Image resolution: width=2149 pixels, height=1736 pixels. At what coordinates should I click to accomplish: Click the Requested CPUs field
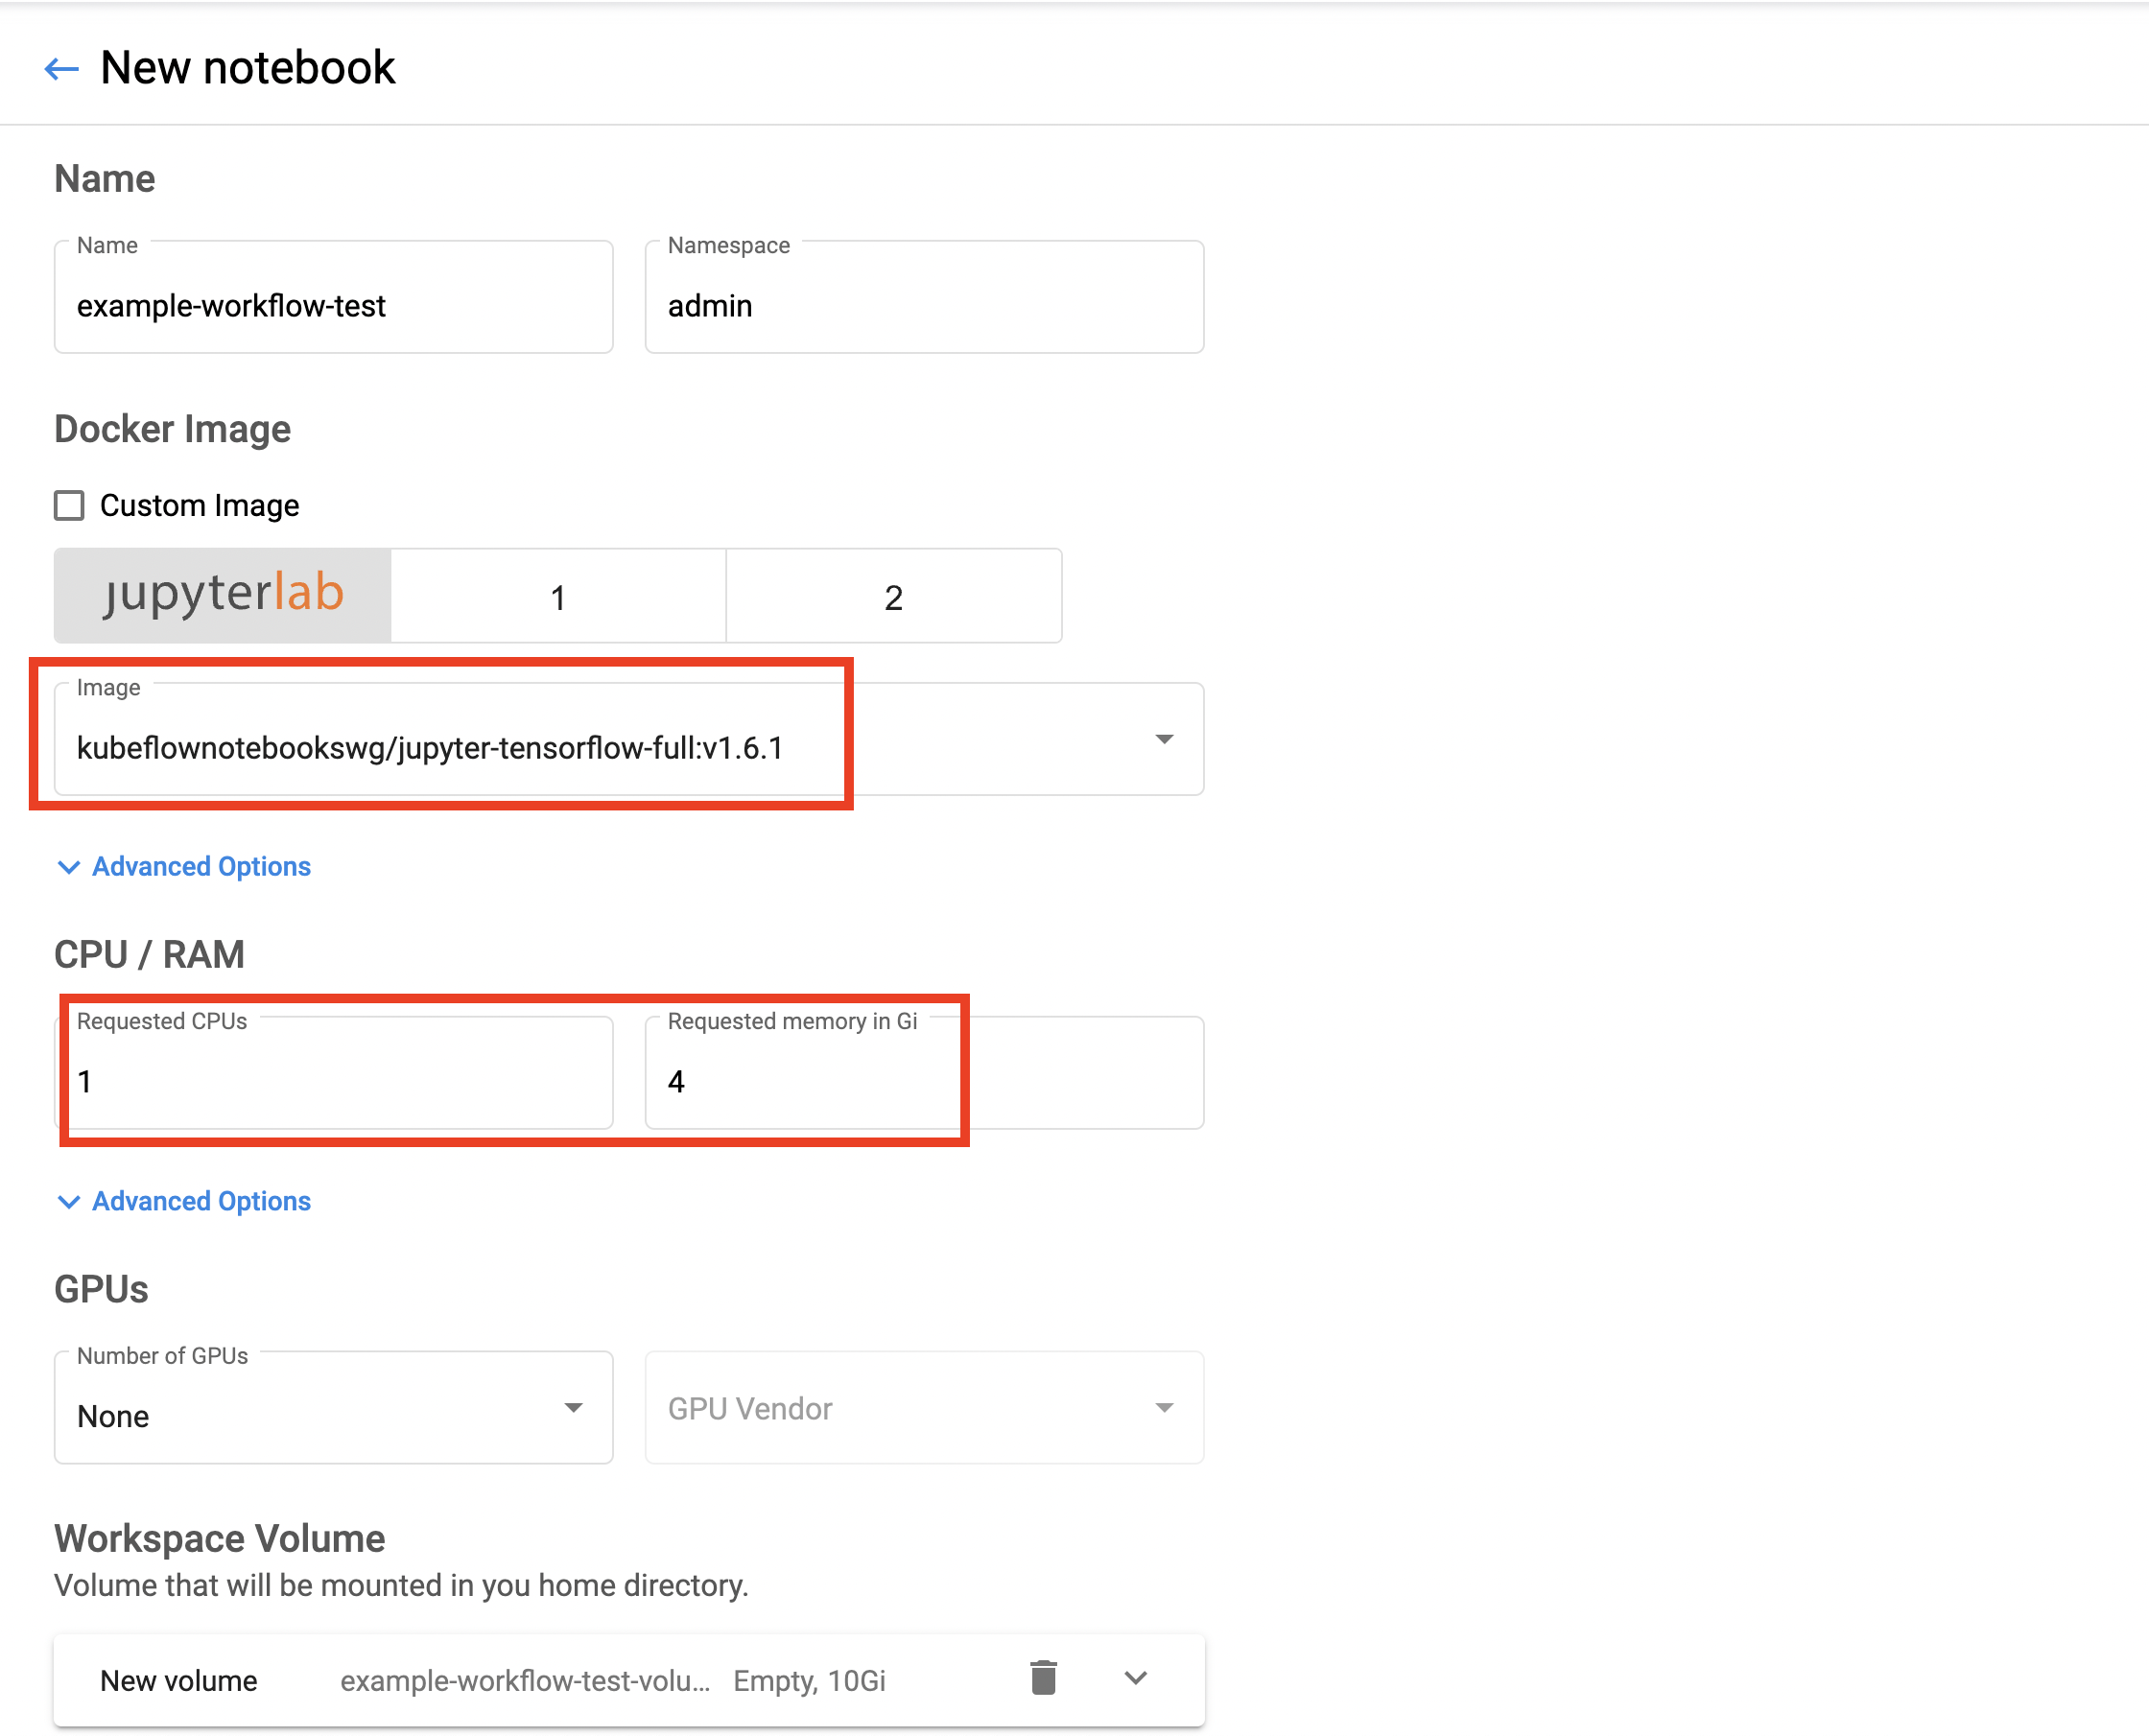tap(333, 1081)
